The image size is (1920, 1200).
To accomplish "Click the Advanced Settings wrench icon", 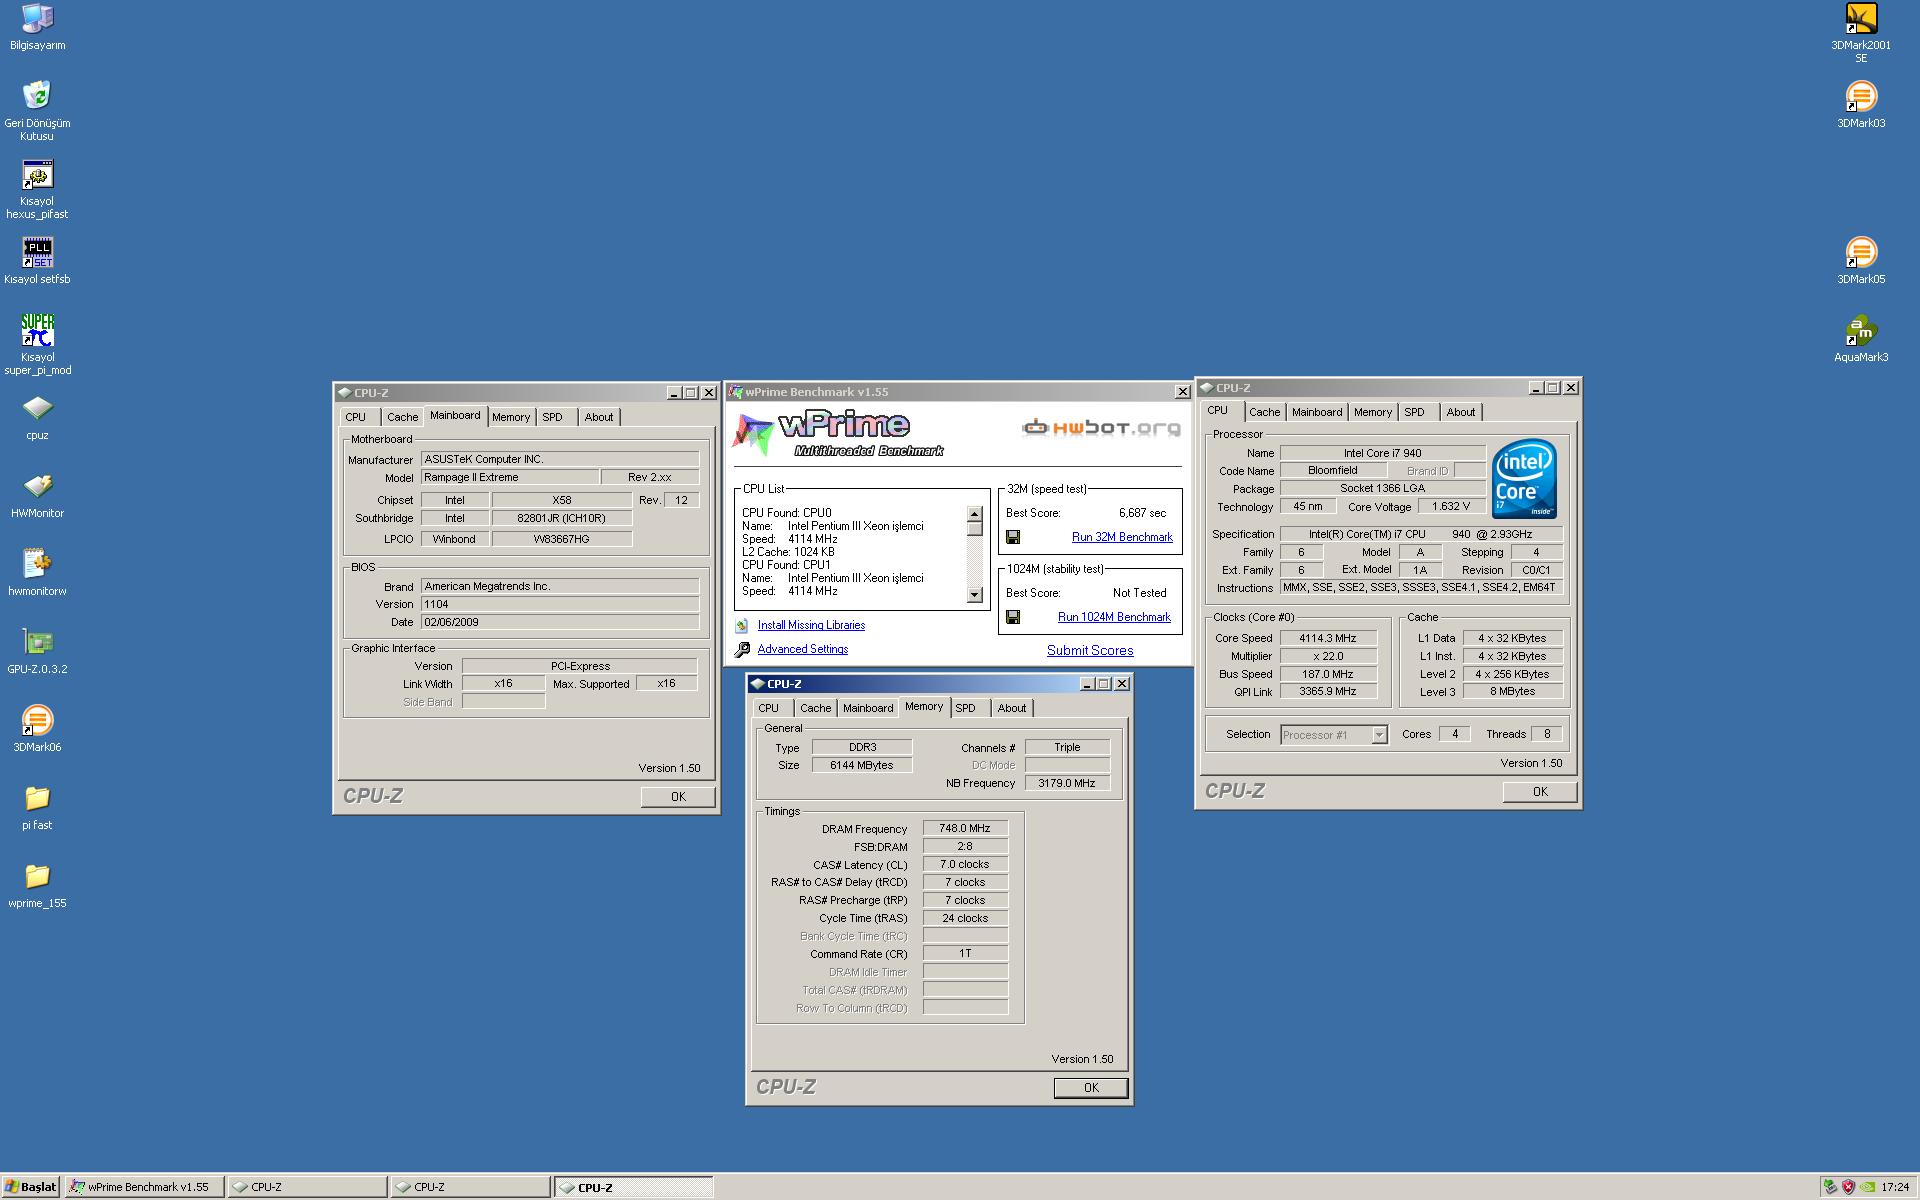I will [742, 650].
